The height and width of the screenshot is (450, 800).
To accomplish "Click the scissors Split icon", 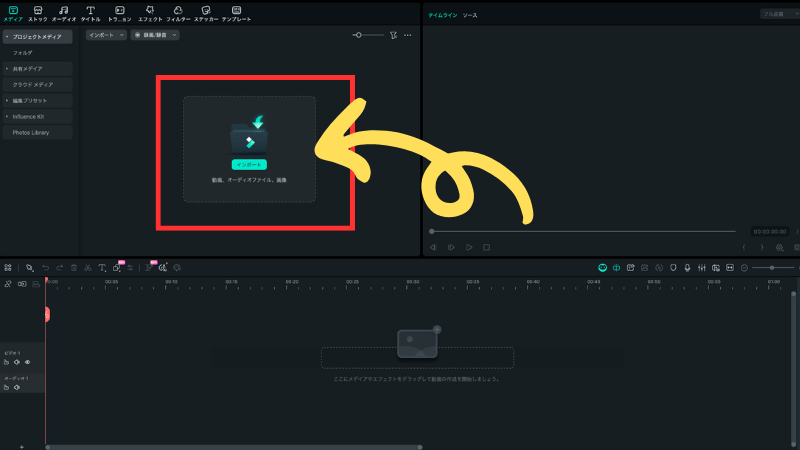I will (88, 268).
